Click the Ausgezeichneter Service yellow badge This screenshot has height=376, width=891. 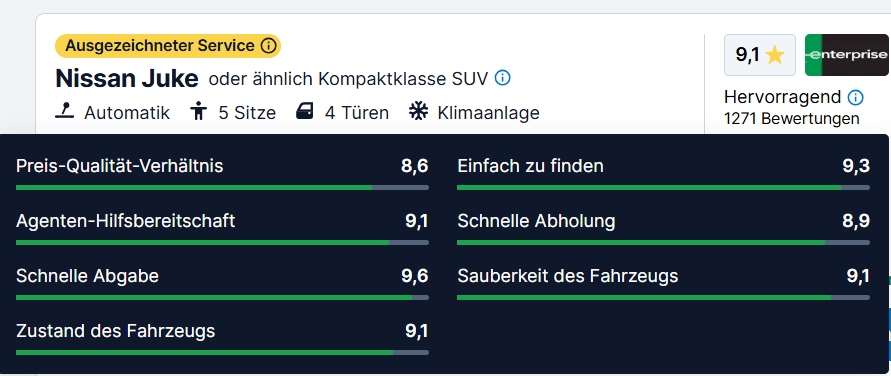coord(168,46)
